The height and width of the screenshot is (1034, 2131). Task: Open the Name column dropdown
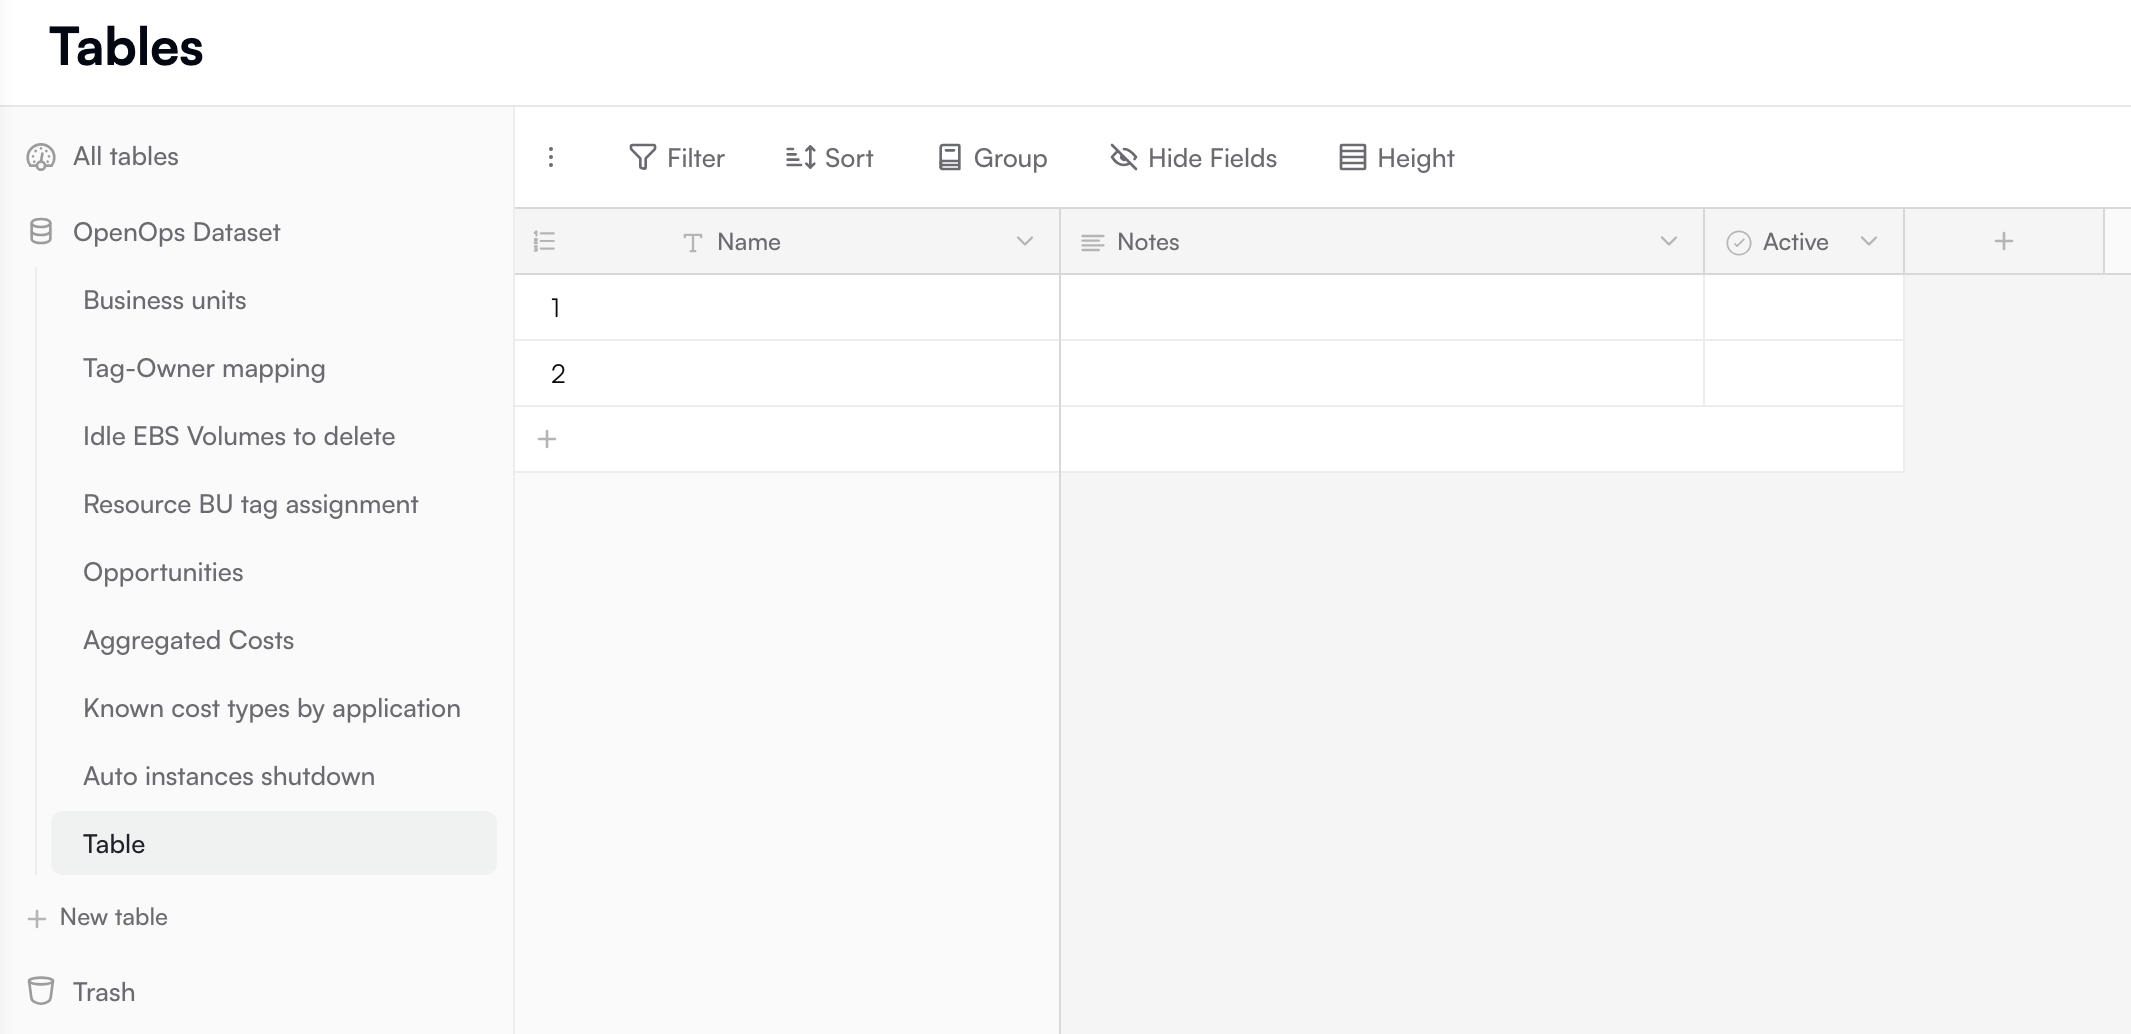click(x=1023, y=241)
